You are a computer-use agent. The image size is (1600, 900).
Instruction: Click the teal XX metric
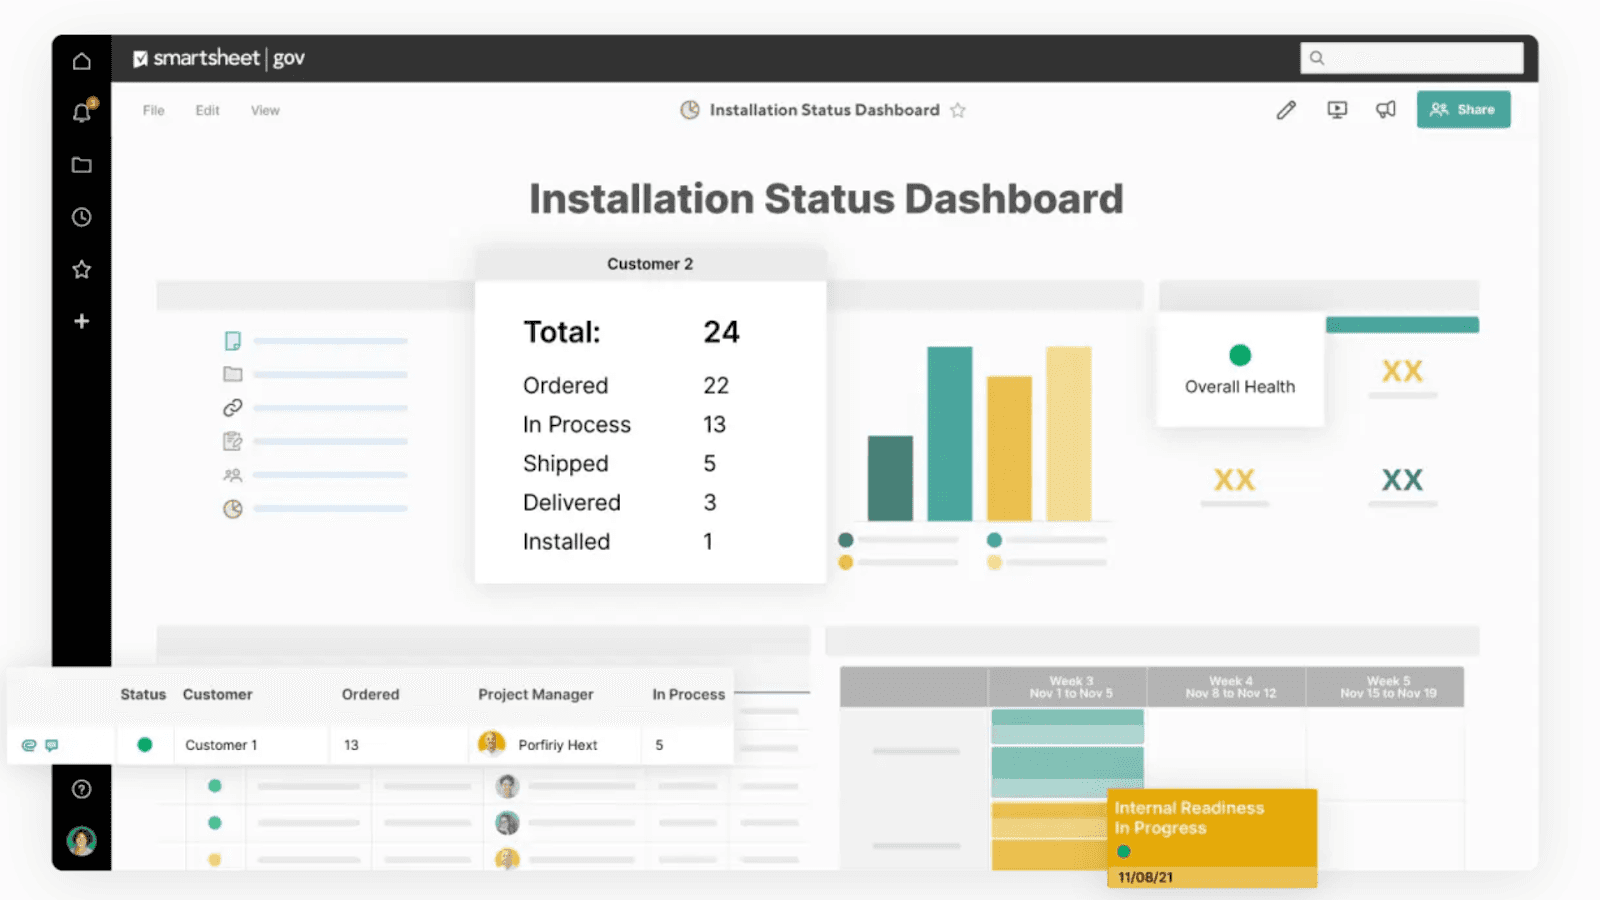1402,480
